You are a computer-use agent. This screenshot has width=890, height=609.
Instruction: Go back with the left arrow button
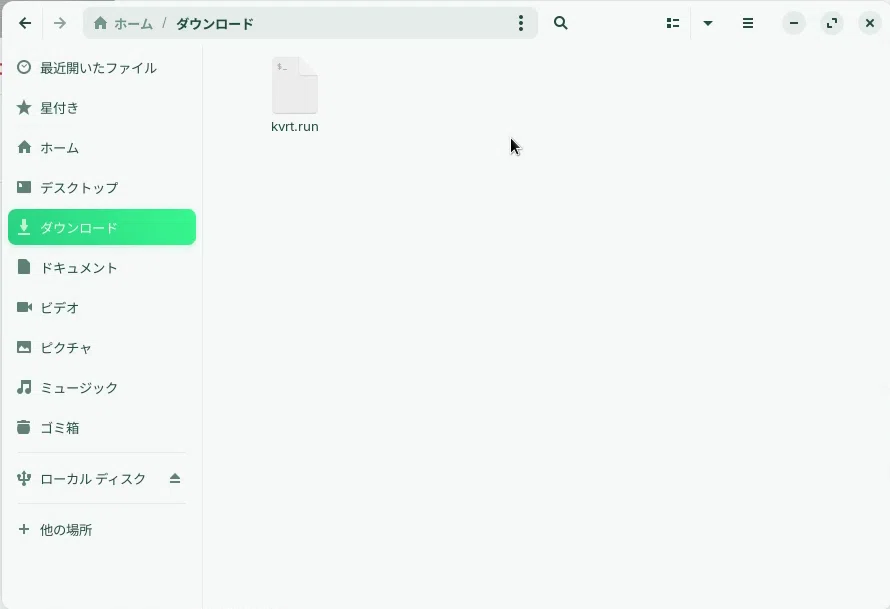point(25,23)
